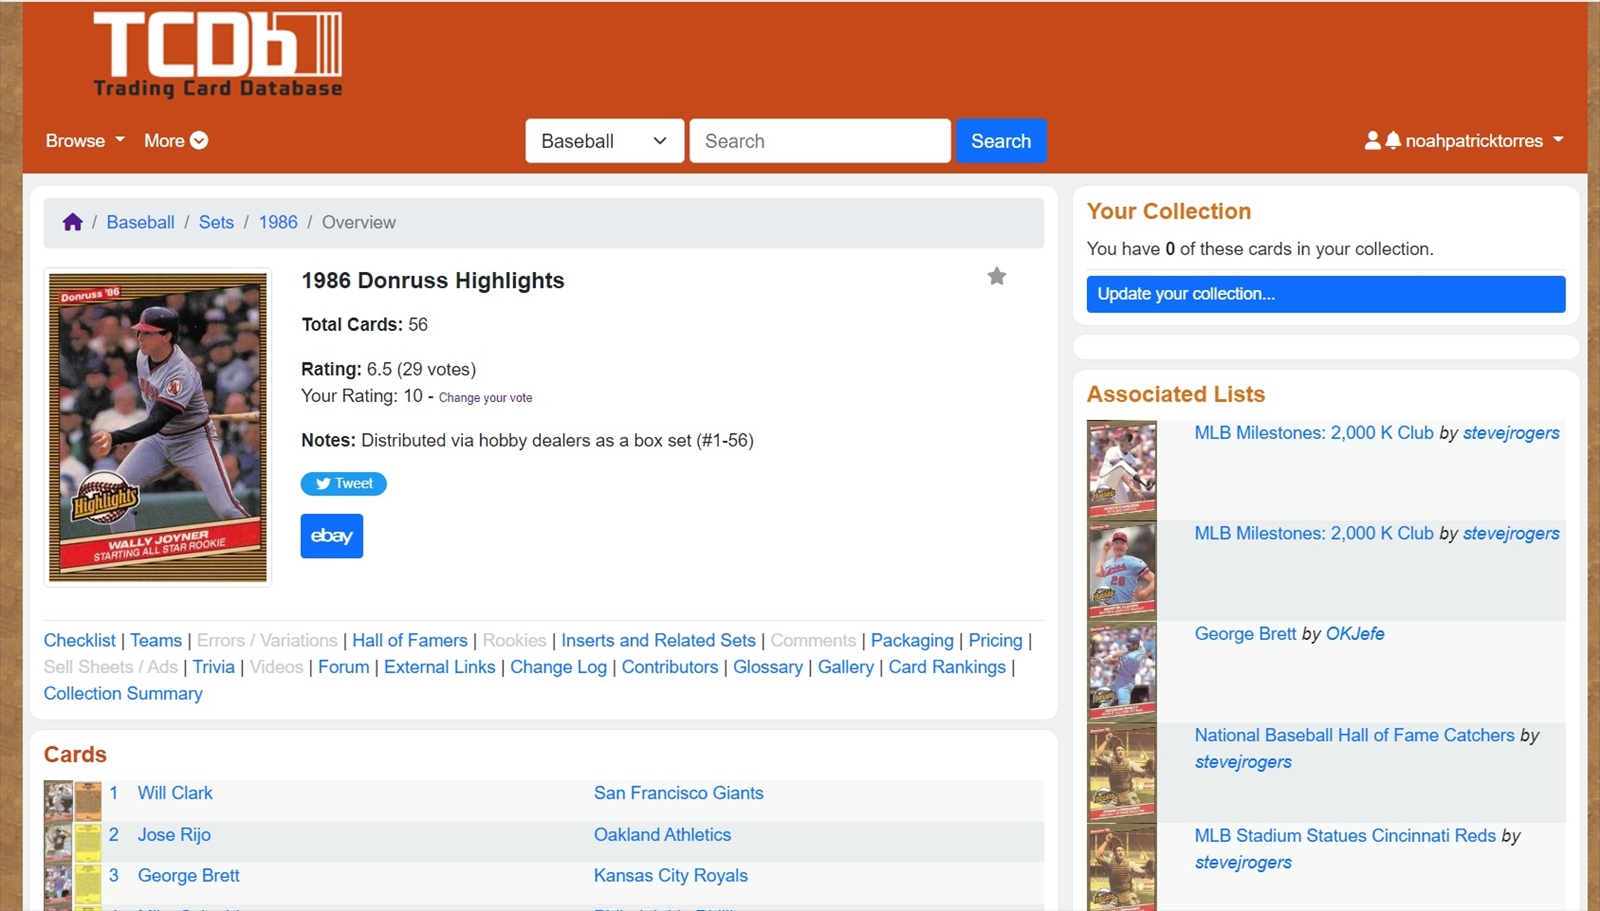Open the Packaging section
This screenshot has width=1600, height=911.
[x=912, y=640]
